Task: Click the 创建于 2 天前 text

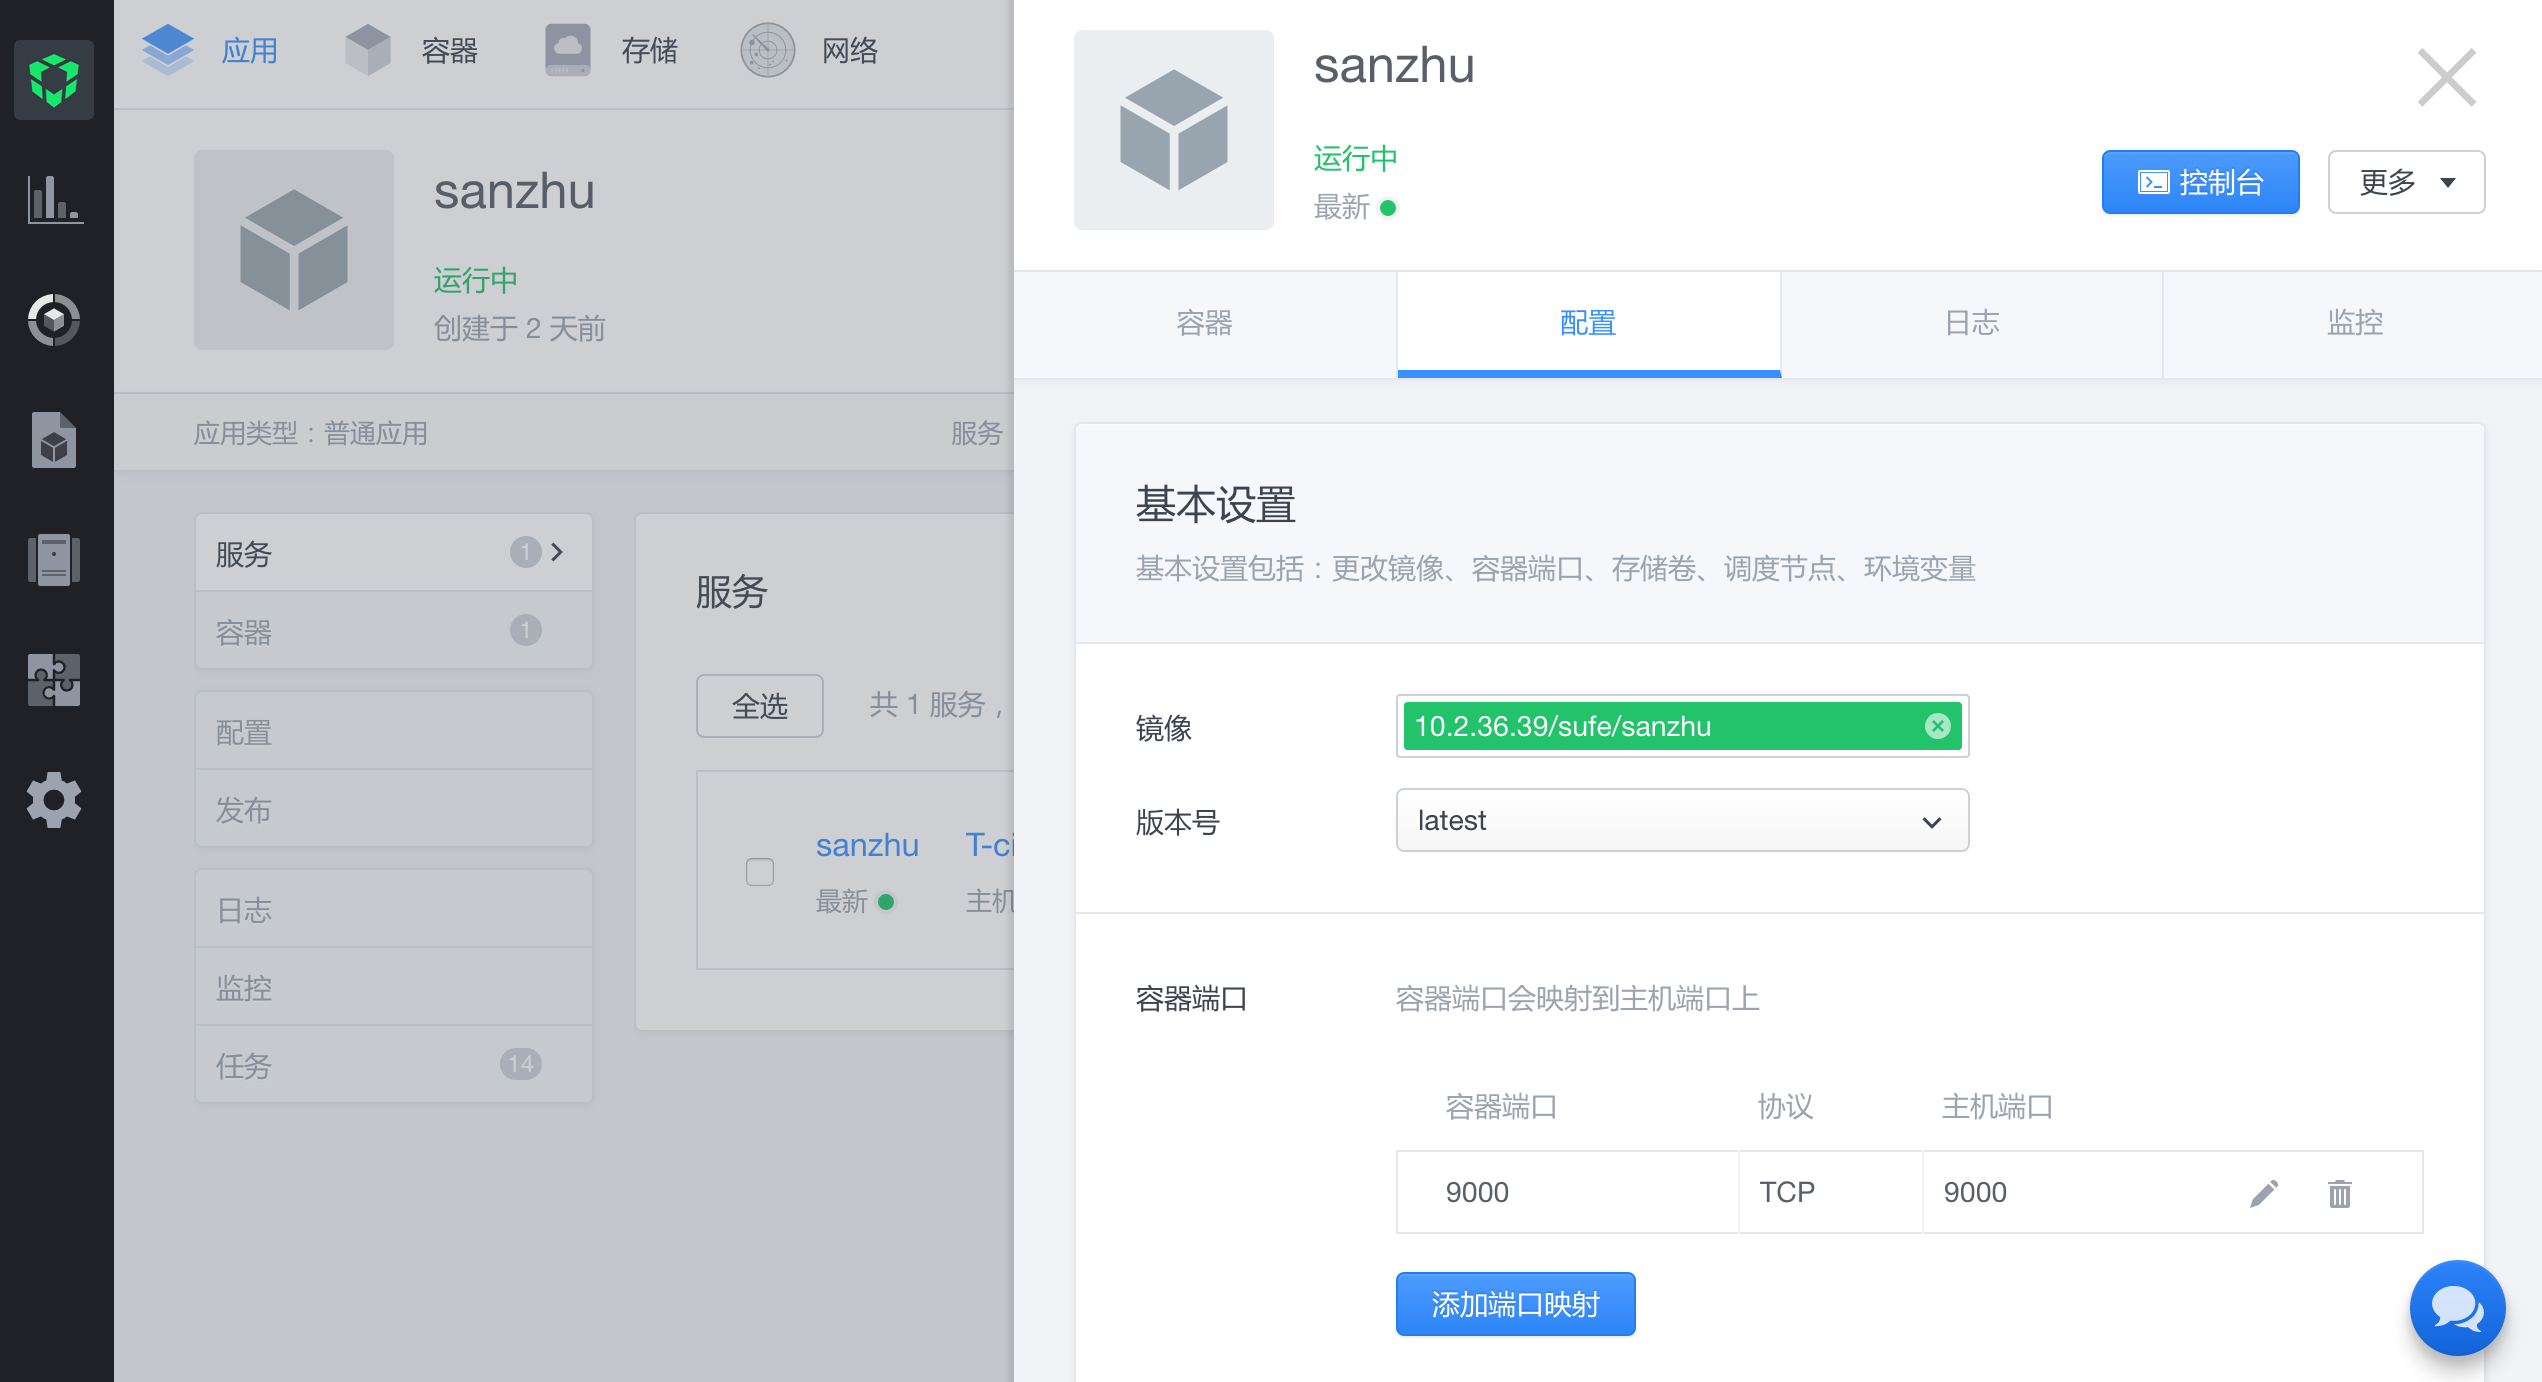Action: [519, 328]
